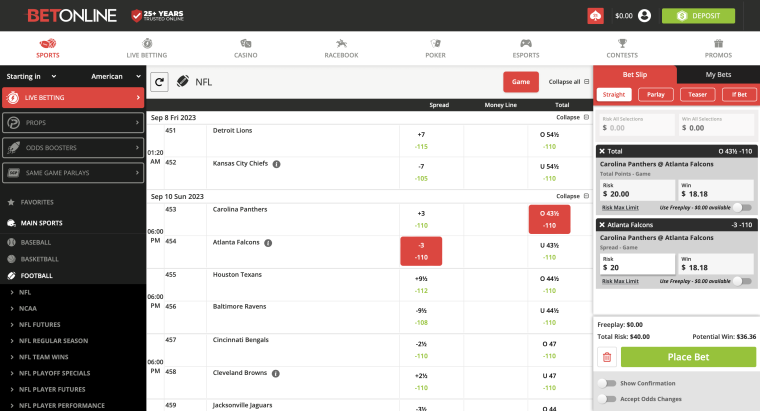Open the Contests section

click(622, 48)
